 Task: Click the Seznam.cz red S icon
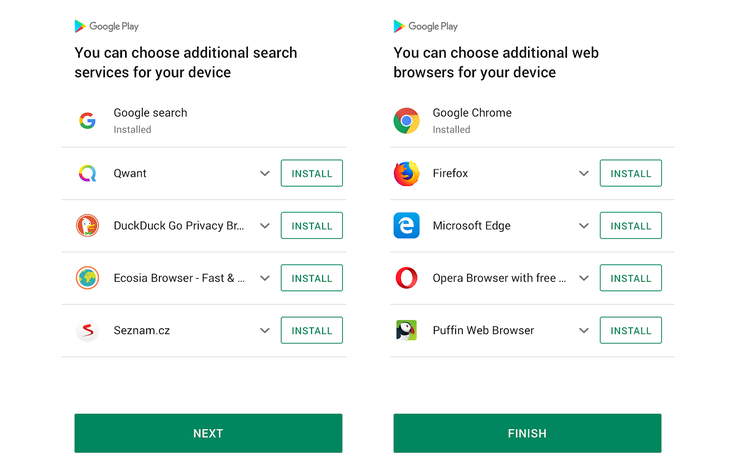[87, 330]
